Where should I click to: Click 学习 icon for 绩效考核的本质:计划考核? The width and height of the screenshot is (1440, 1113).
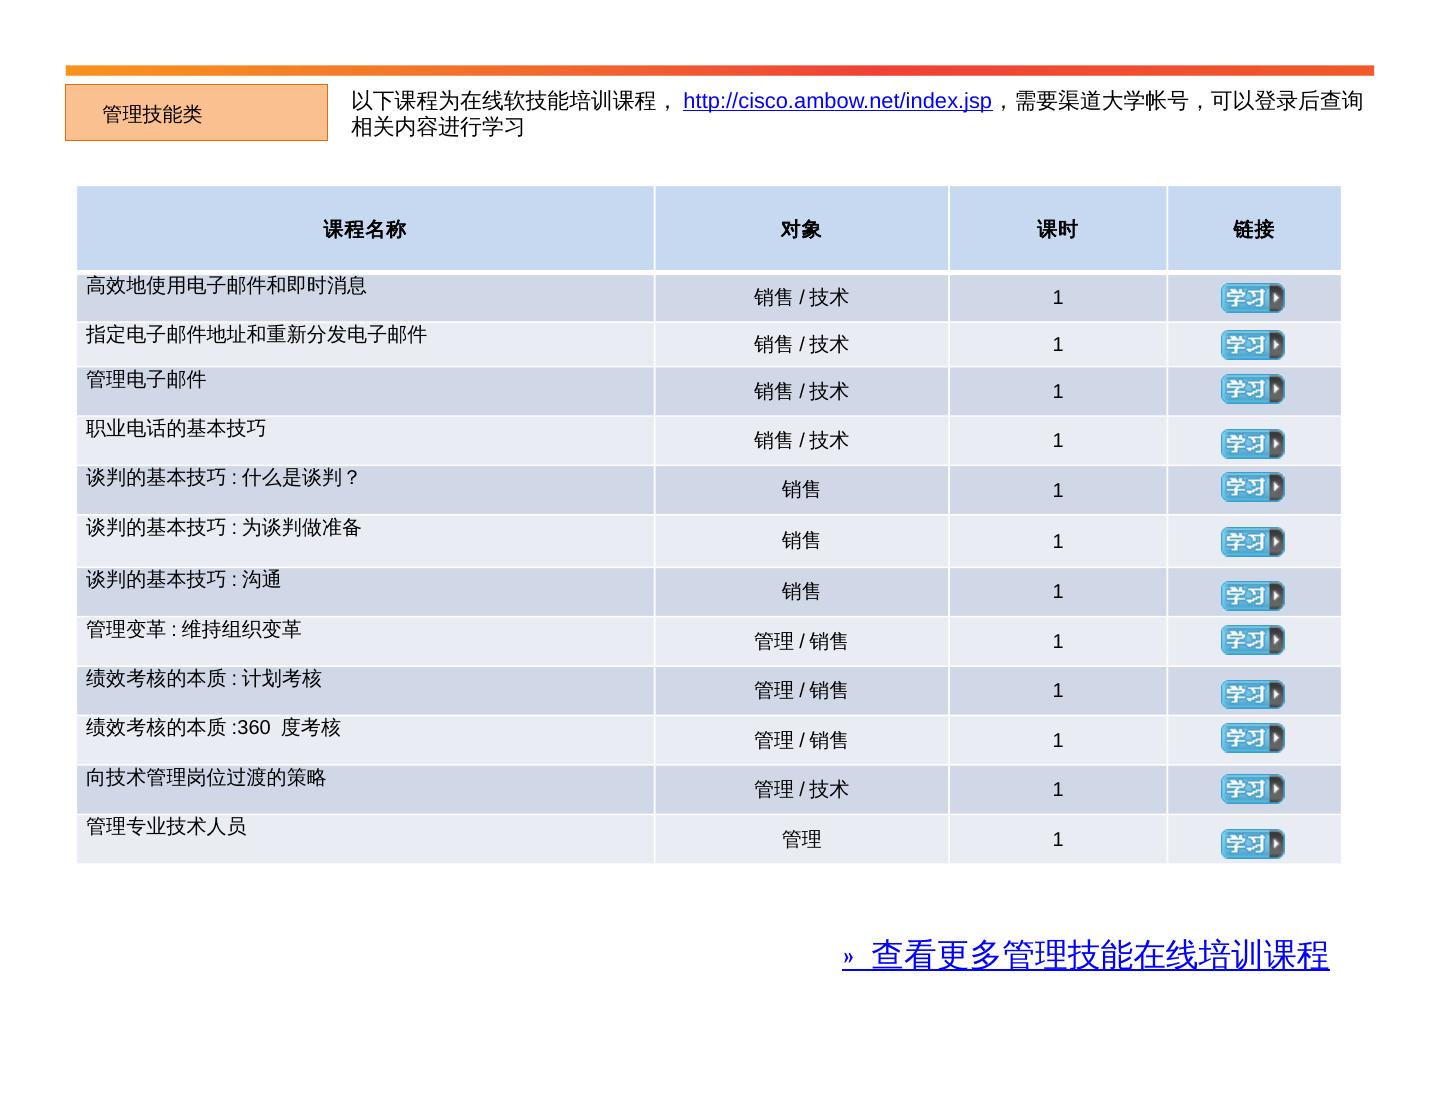point(1252,694)
